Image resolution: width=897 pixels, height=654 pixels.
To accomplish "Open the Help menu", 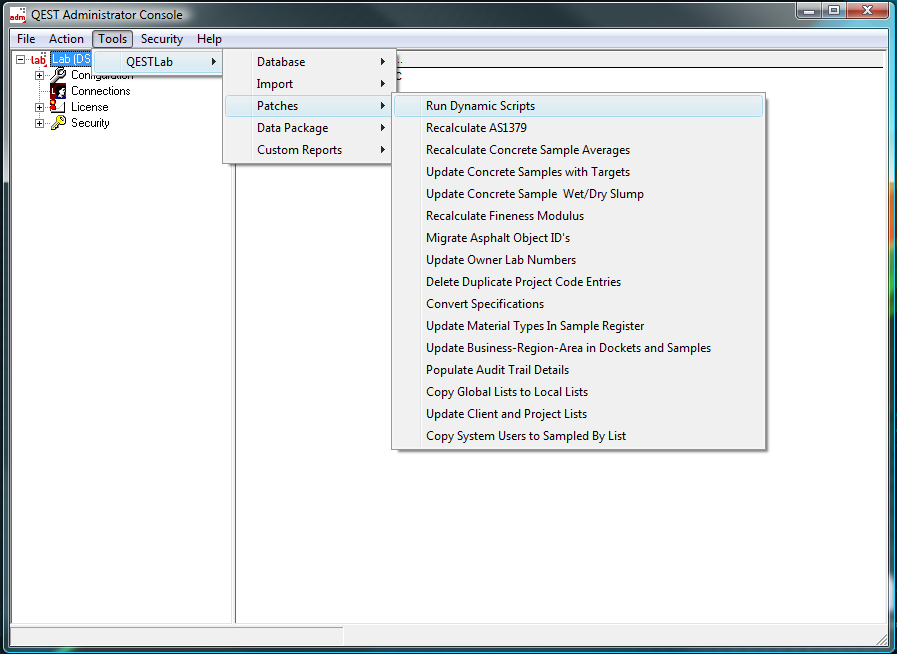I will pyautogui.click(x=209, y=39).
